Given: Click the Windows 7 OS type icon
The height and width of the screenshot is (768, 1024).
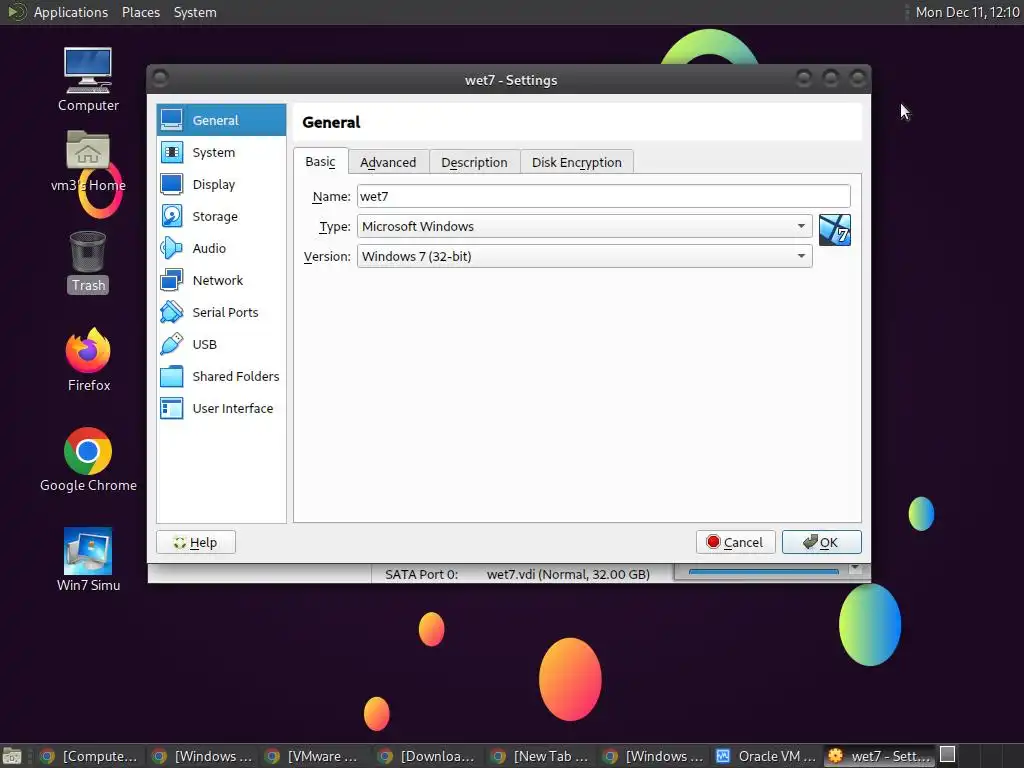Looking at the screenshot, I should (x=835, y=230).
